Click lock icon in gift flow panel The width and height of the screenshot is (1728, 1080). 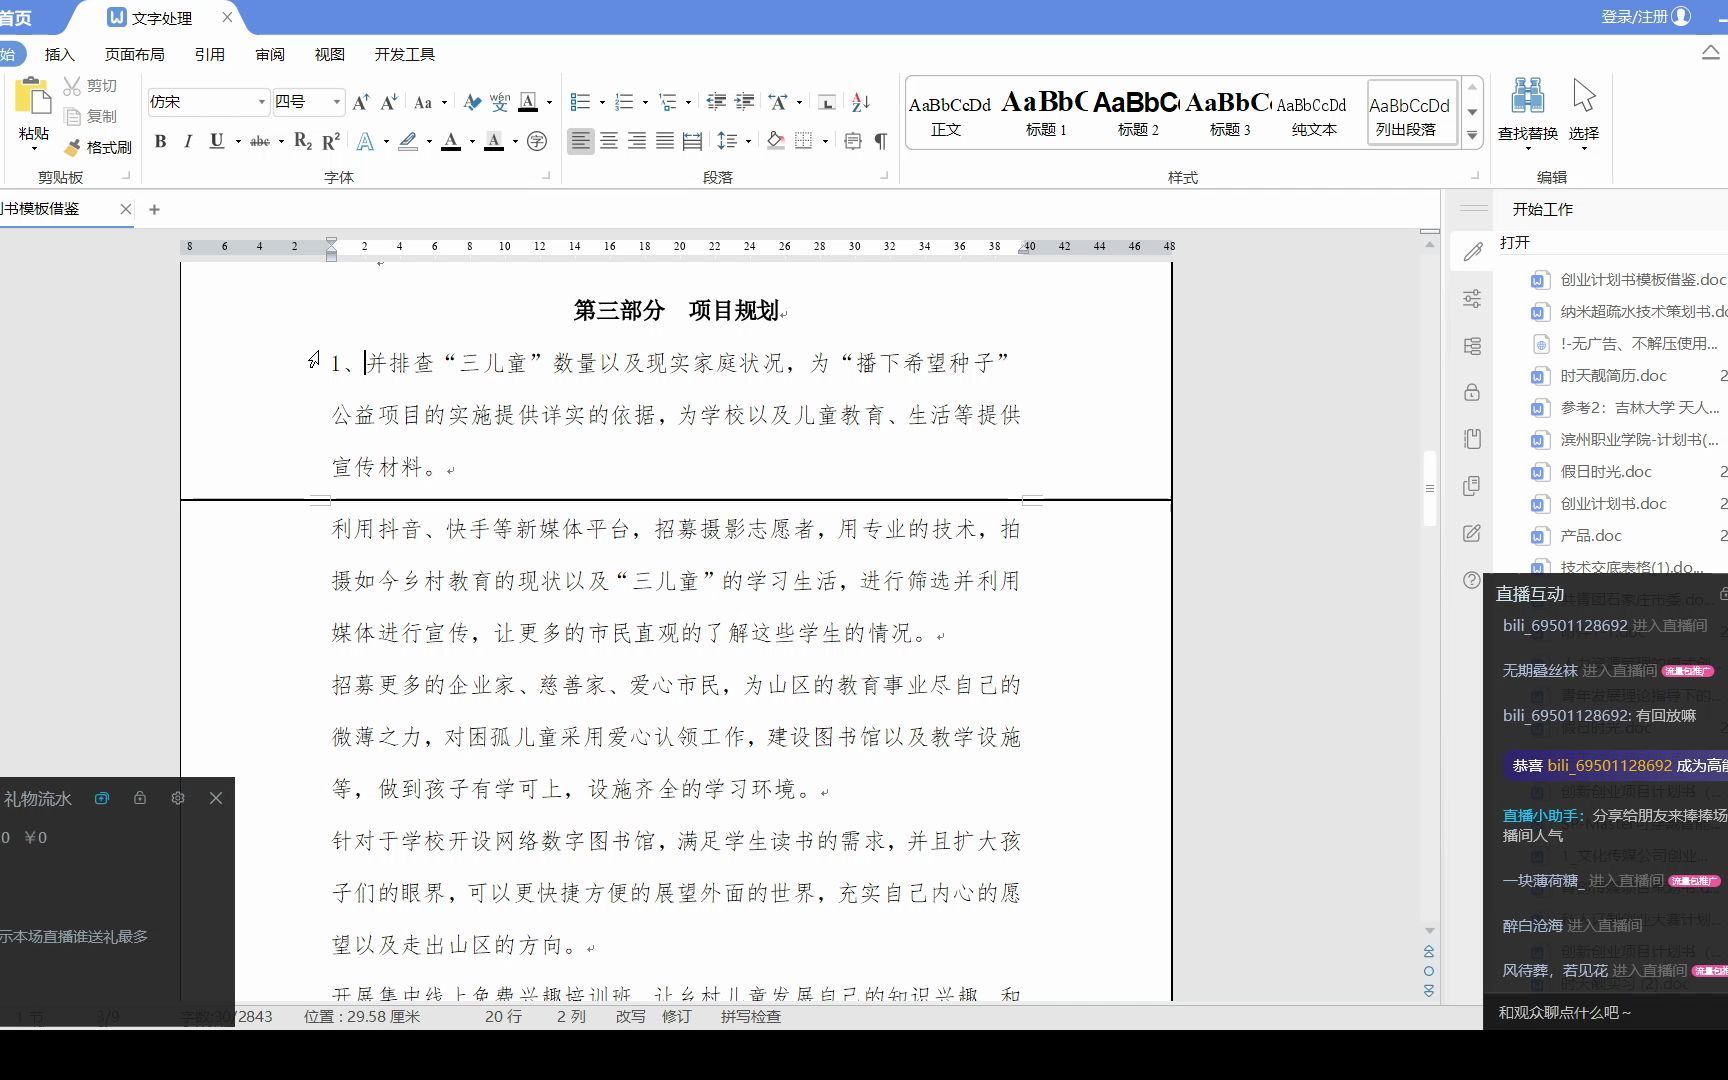pyautogui.click(x=140, y=798)
